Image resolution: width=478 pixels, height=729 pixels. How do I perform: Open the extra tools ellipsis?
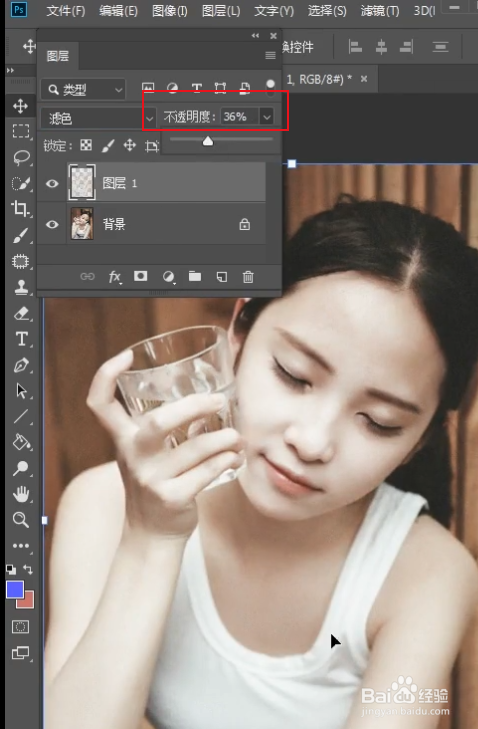point(21,546)
